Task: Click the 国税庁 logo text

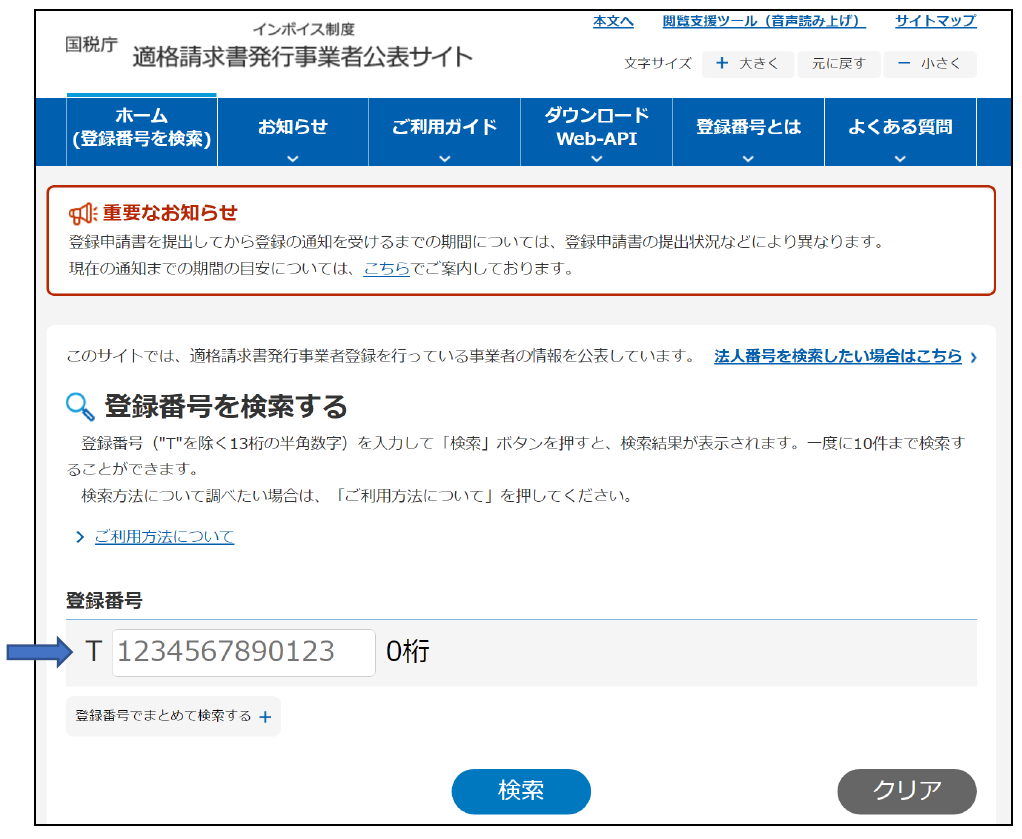Action: click(x=91, y=45)
